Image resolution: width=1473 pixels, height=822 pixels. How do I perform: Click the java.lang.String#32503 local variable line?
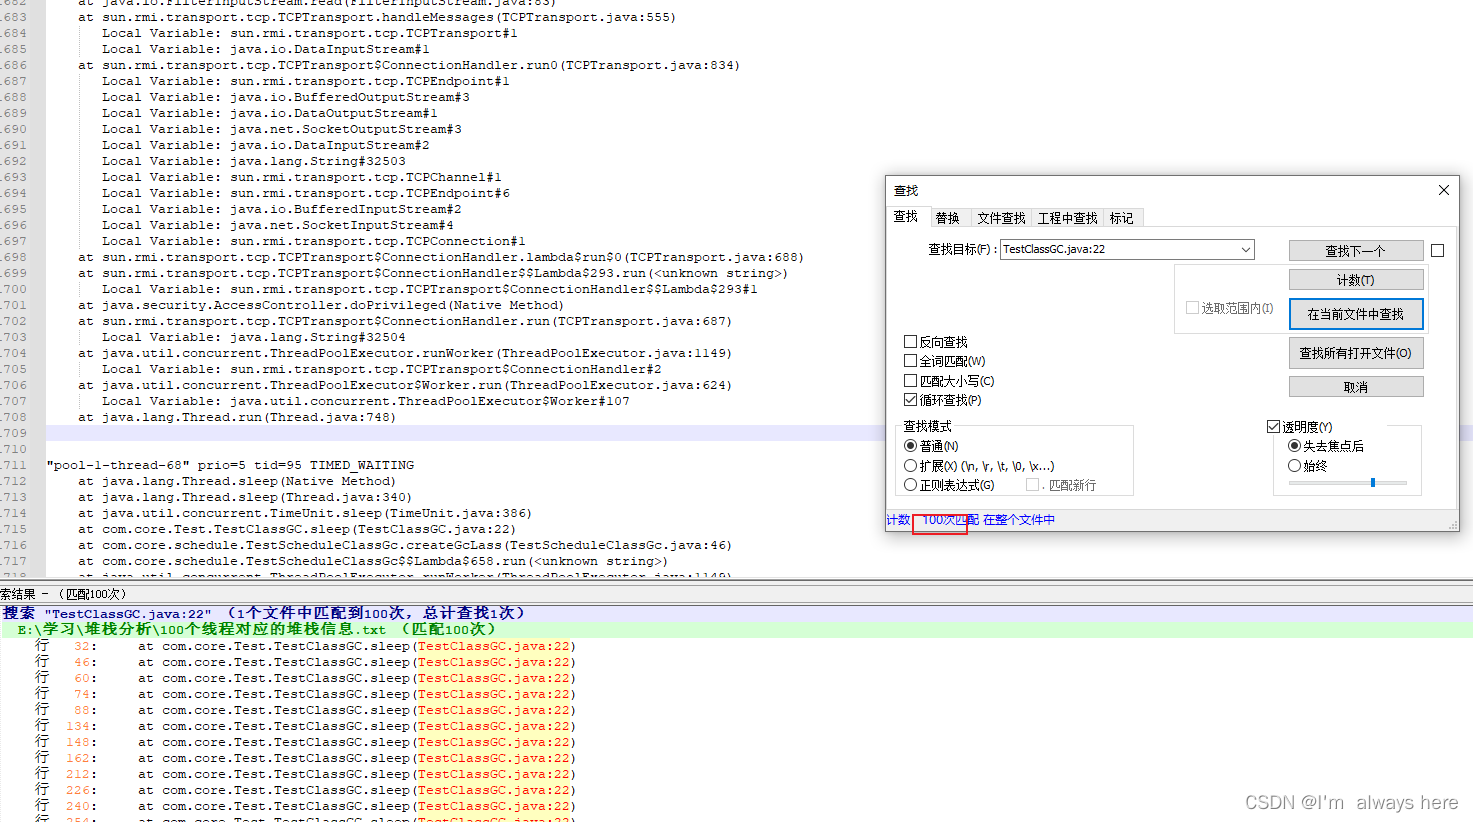pyautogui.click(x=254, y=161)
